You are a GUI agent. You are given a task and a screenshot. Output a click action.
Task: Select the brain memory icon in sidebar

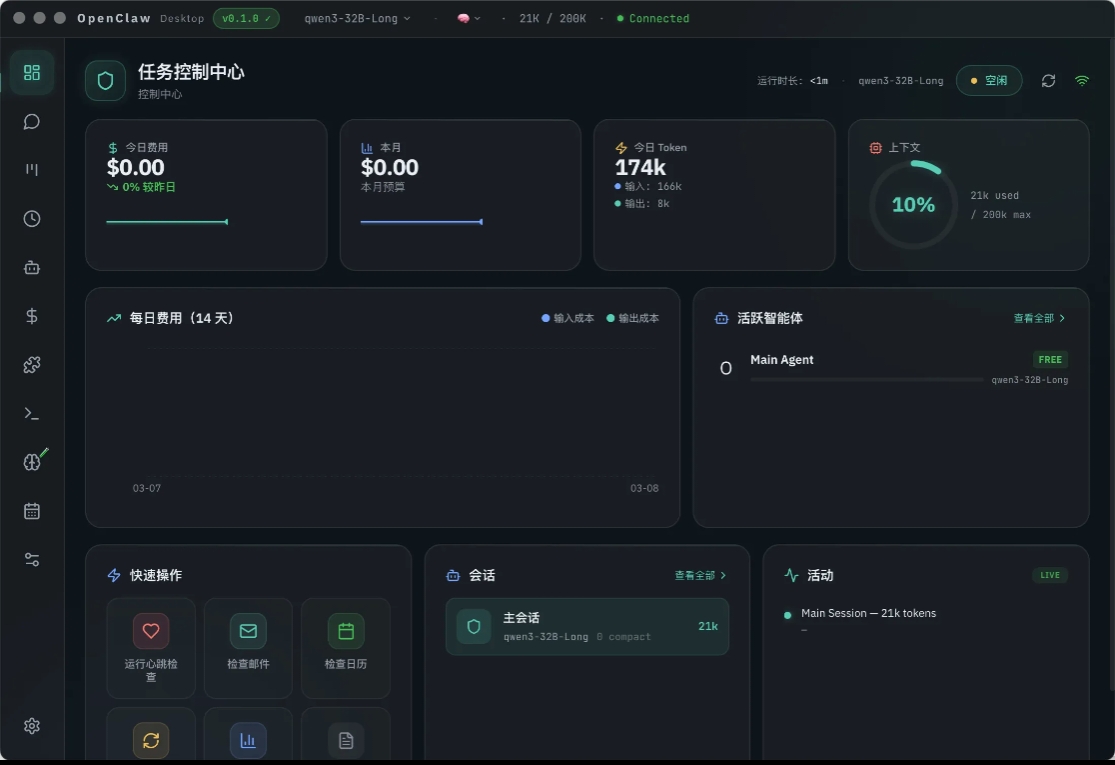pyautogui.click(x=32, y=462)
